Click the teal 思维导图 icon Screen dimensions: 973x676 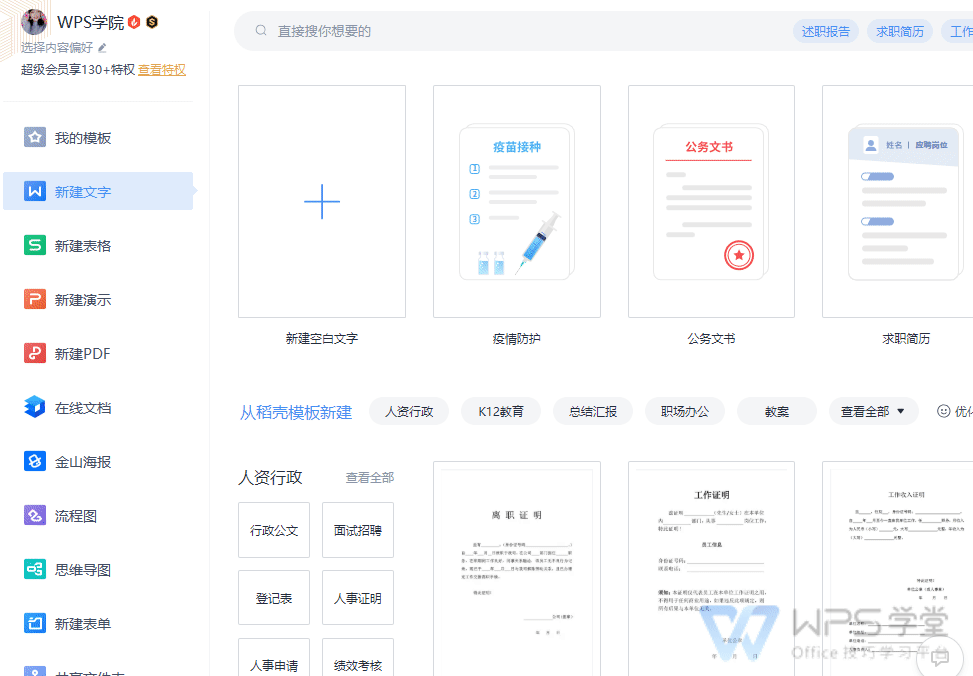tap(35, 569)
